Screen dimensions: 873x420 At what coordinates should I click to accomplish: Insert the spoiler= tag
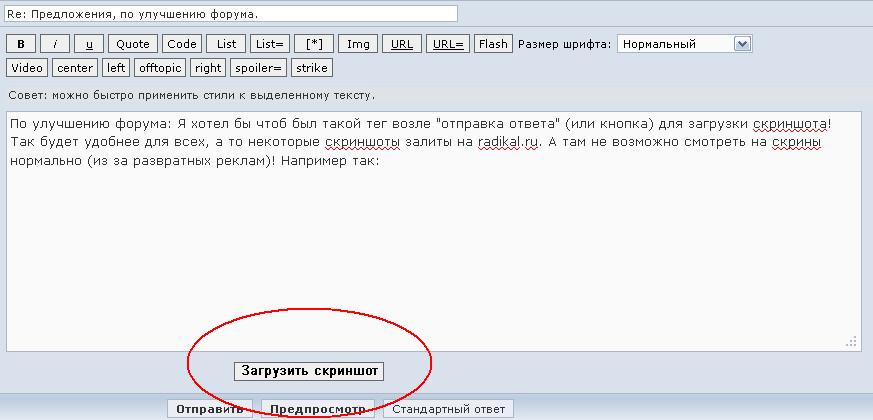click(258, 68)
